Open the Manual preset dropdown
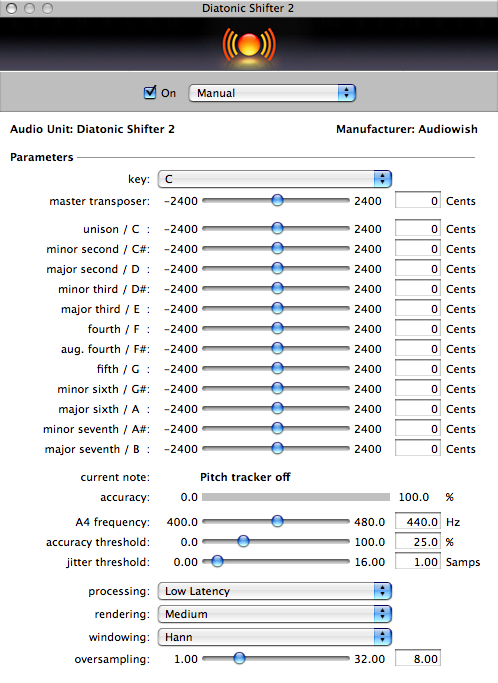This screenshot has height=683, width=498. pyautogui.click(x=272, y=93)
